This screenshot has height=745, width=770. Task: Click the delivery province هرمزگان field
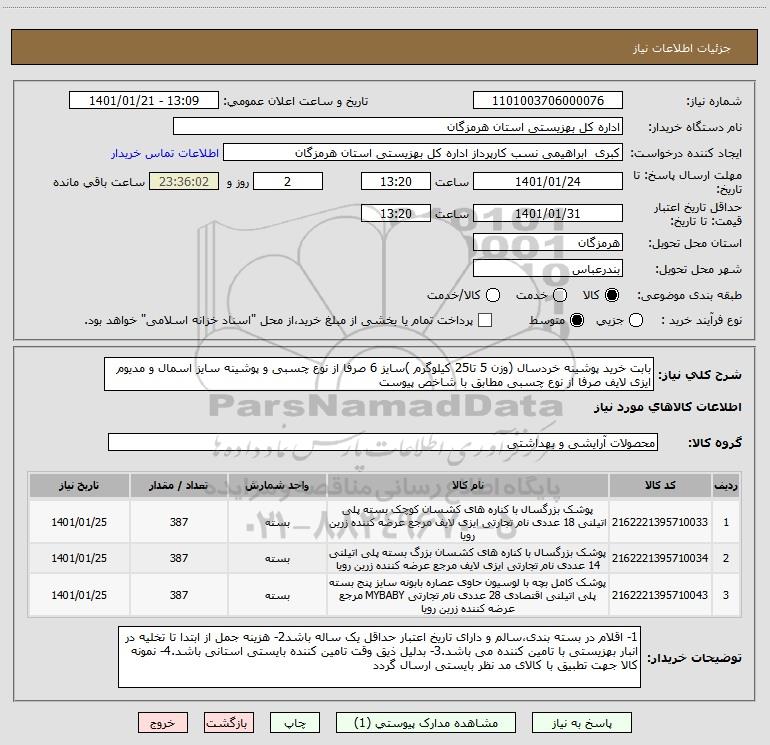(x=548, y=243)
